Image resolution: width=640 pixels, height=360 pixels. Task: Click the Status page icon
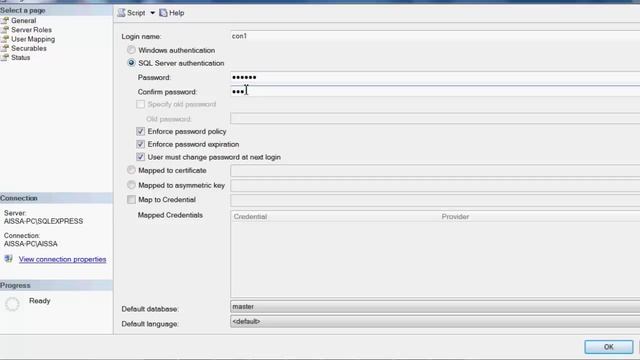[x=5, y=58]
